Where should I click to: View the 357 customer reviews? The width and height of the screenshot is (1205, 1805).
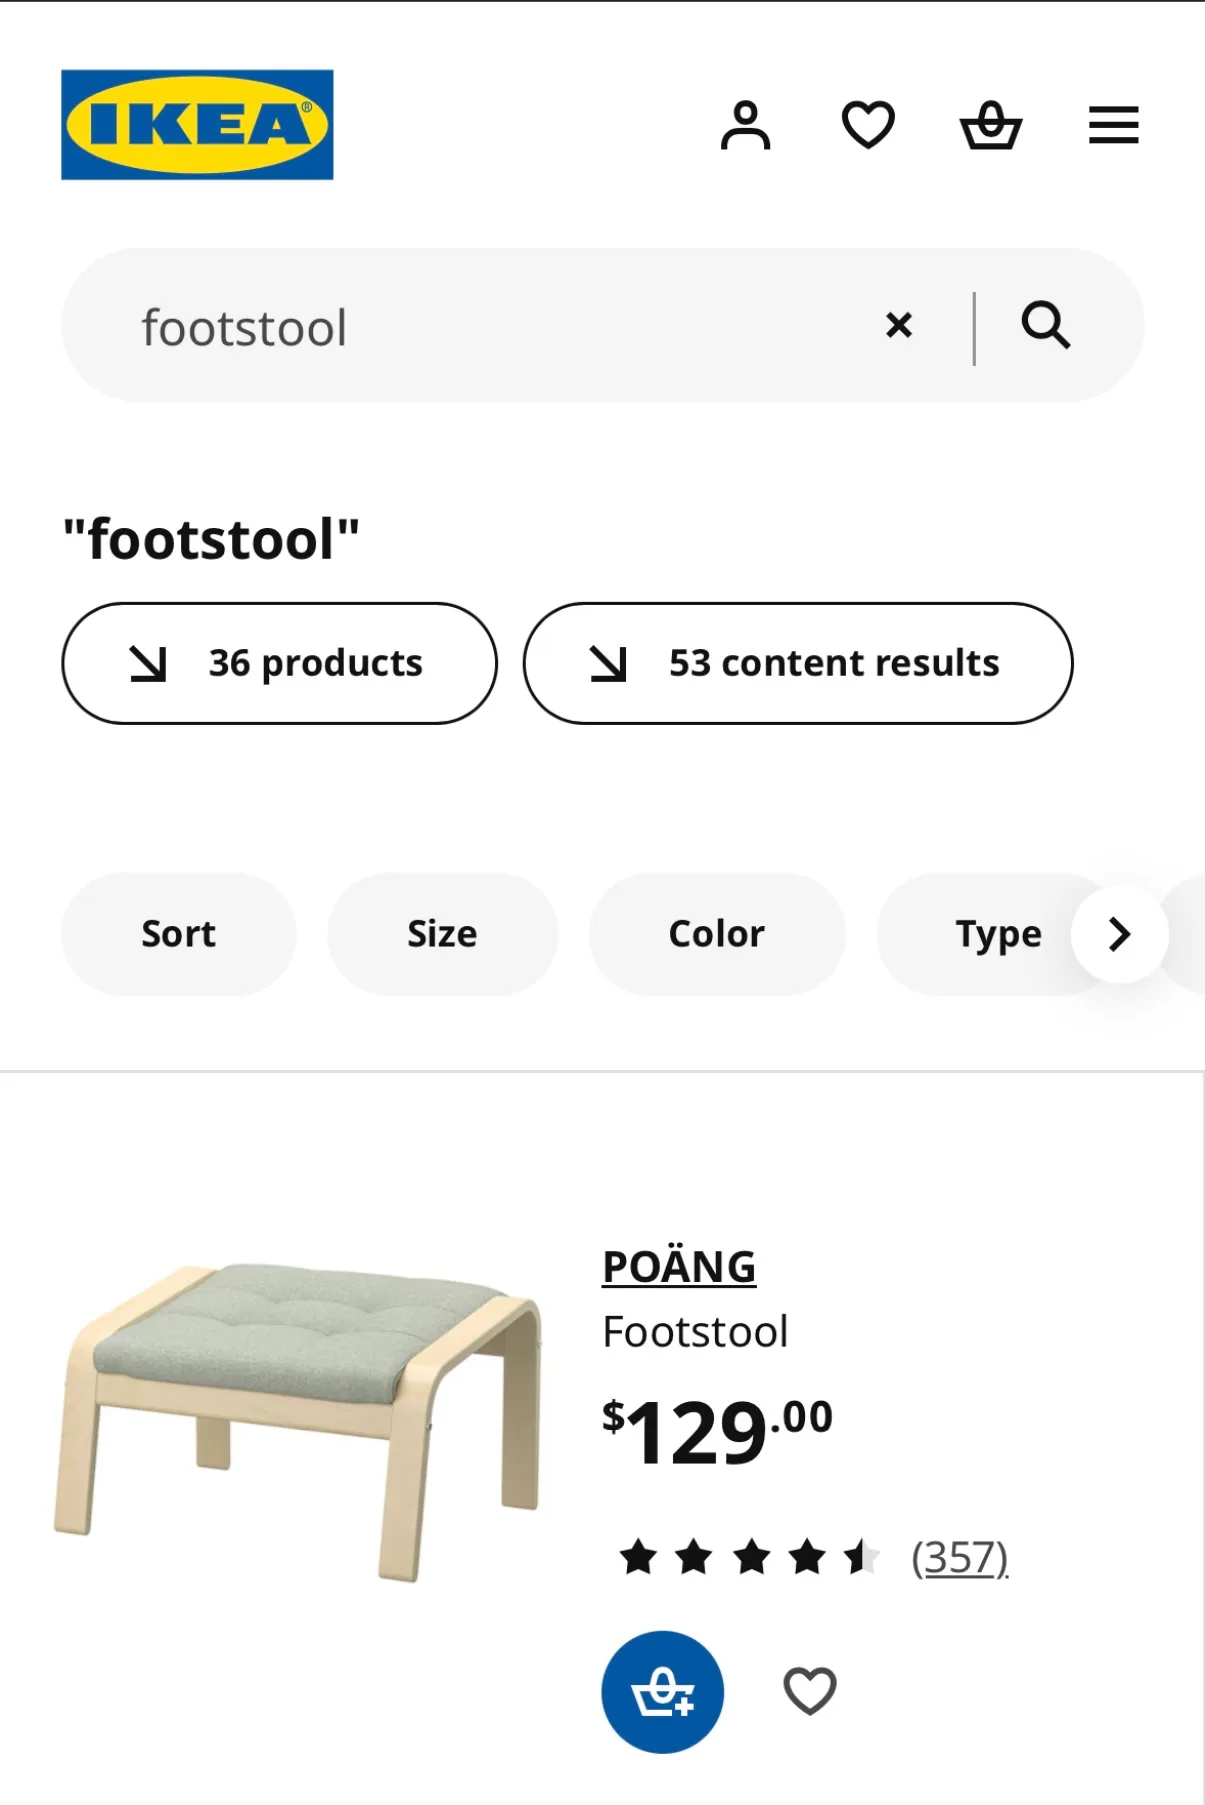tap(960, 1556)
